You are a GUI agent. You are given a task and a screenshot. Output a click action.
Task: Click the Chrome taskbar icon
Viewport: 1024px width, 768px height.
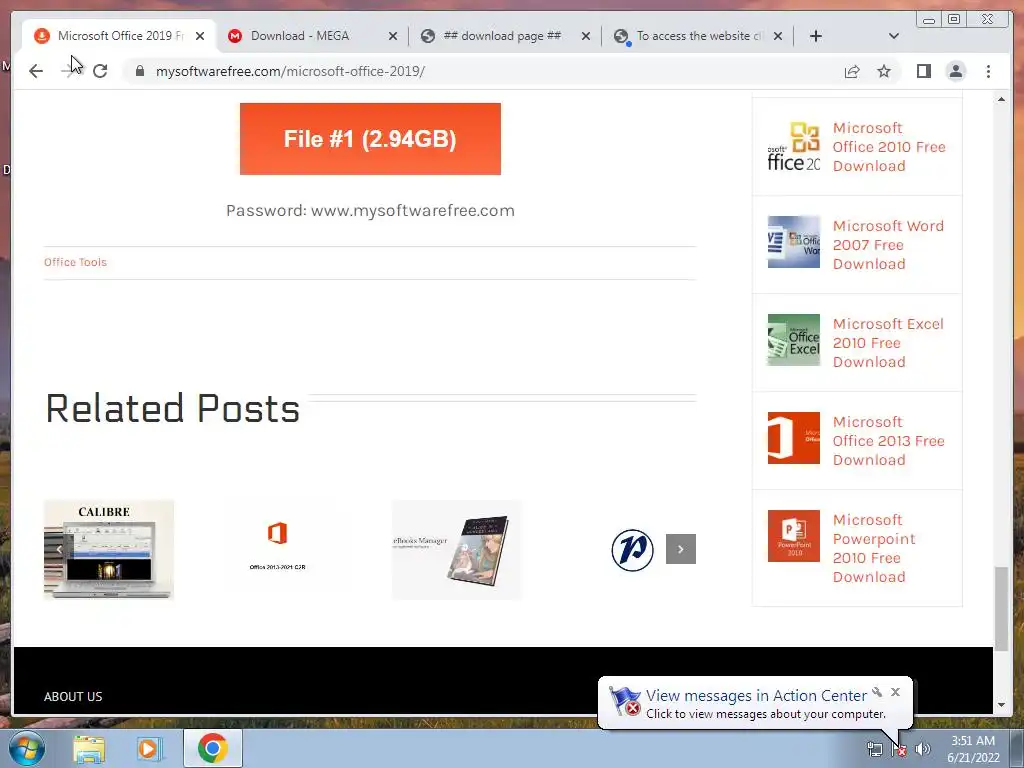click(x=213, y=748)
